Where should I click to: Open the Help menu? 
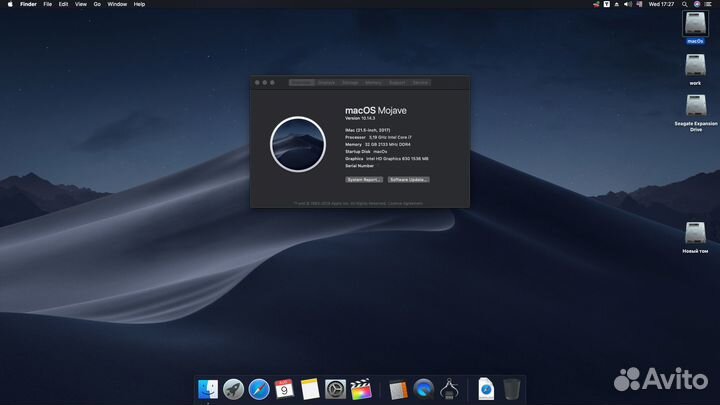click(x=139, y=4)
